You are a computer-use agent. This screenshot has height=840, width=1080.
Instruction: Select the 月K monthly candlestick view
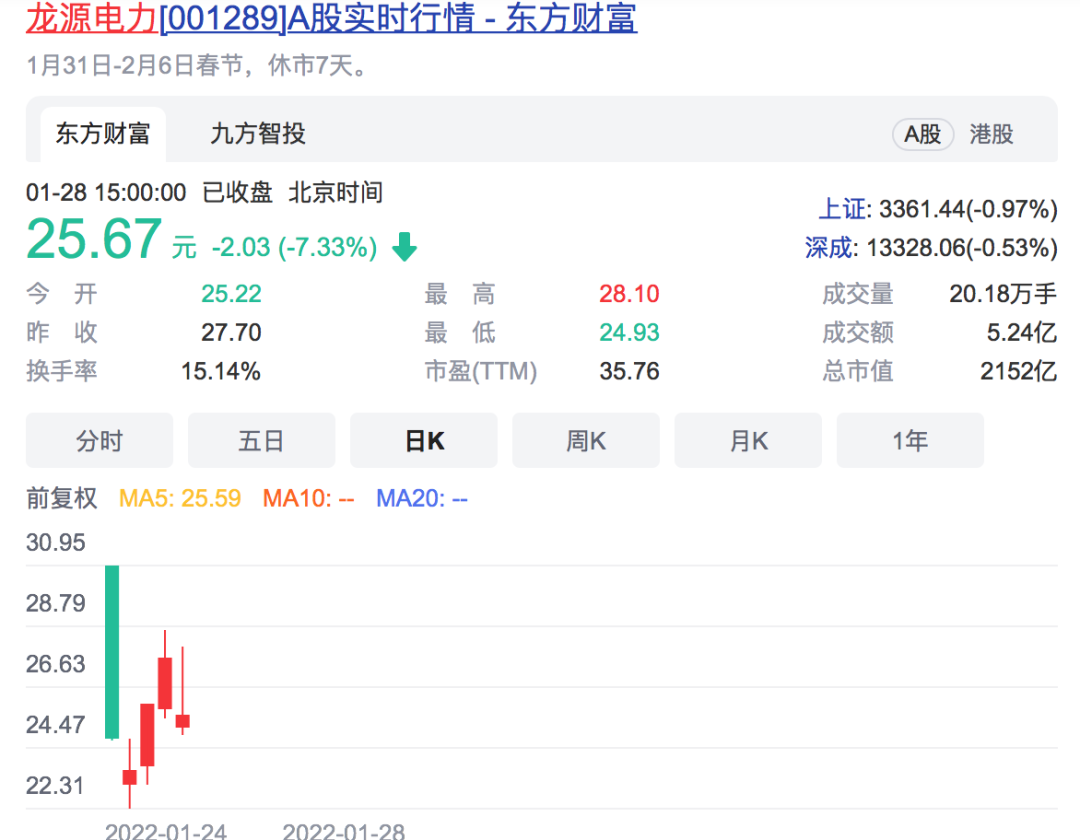coord(748,441)
